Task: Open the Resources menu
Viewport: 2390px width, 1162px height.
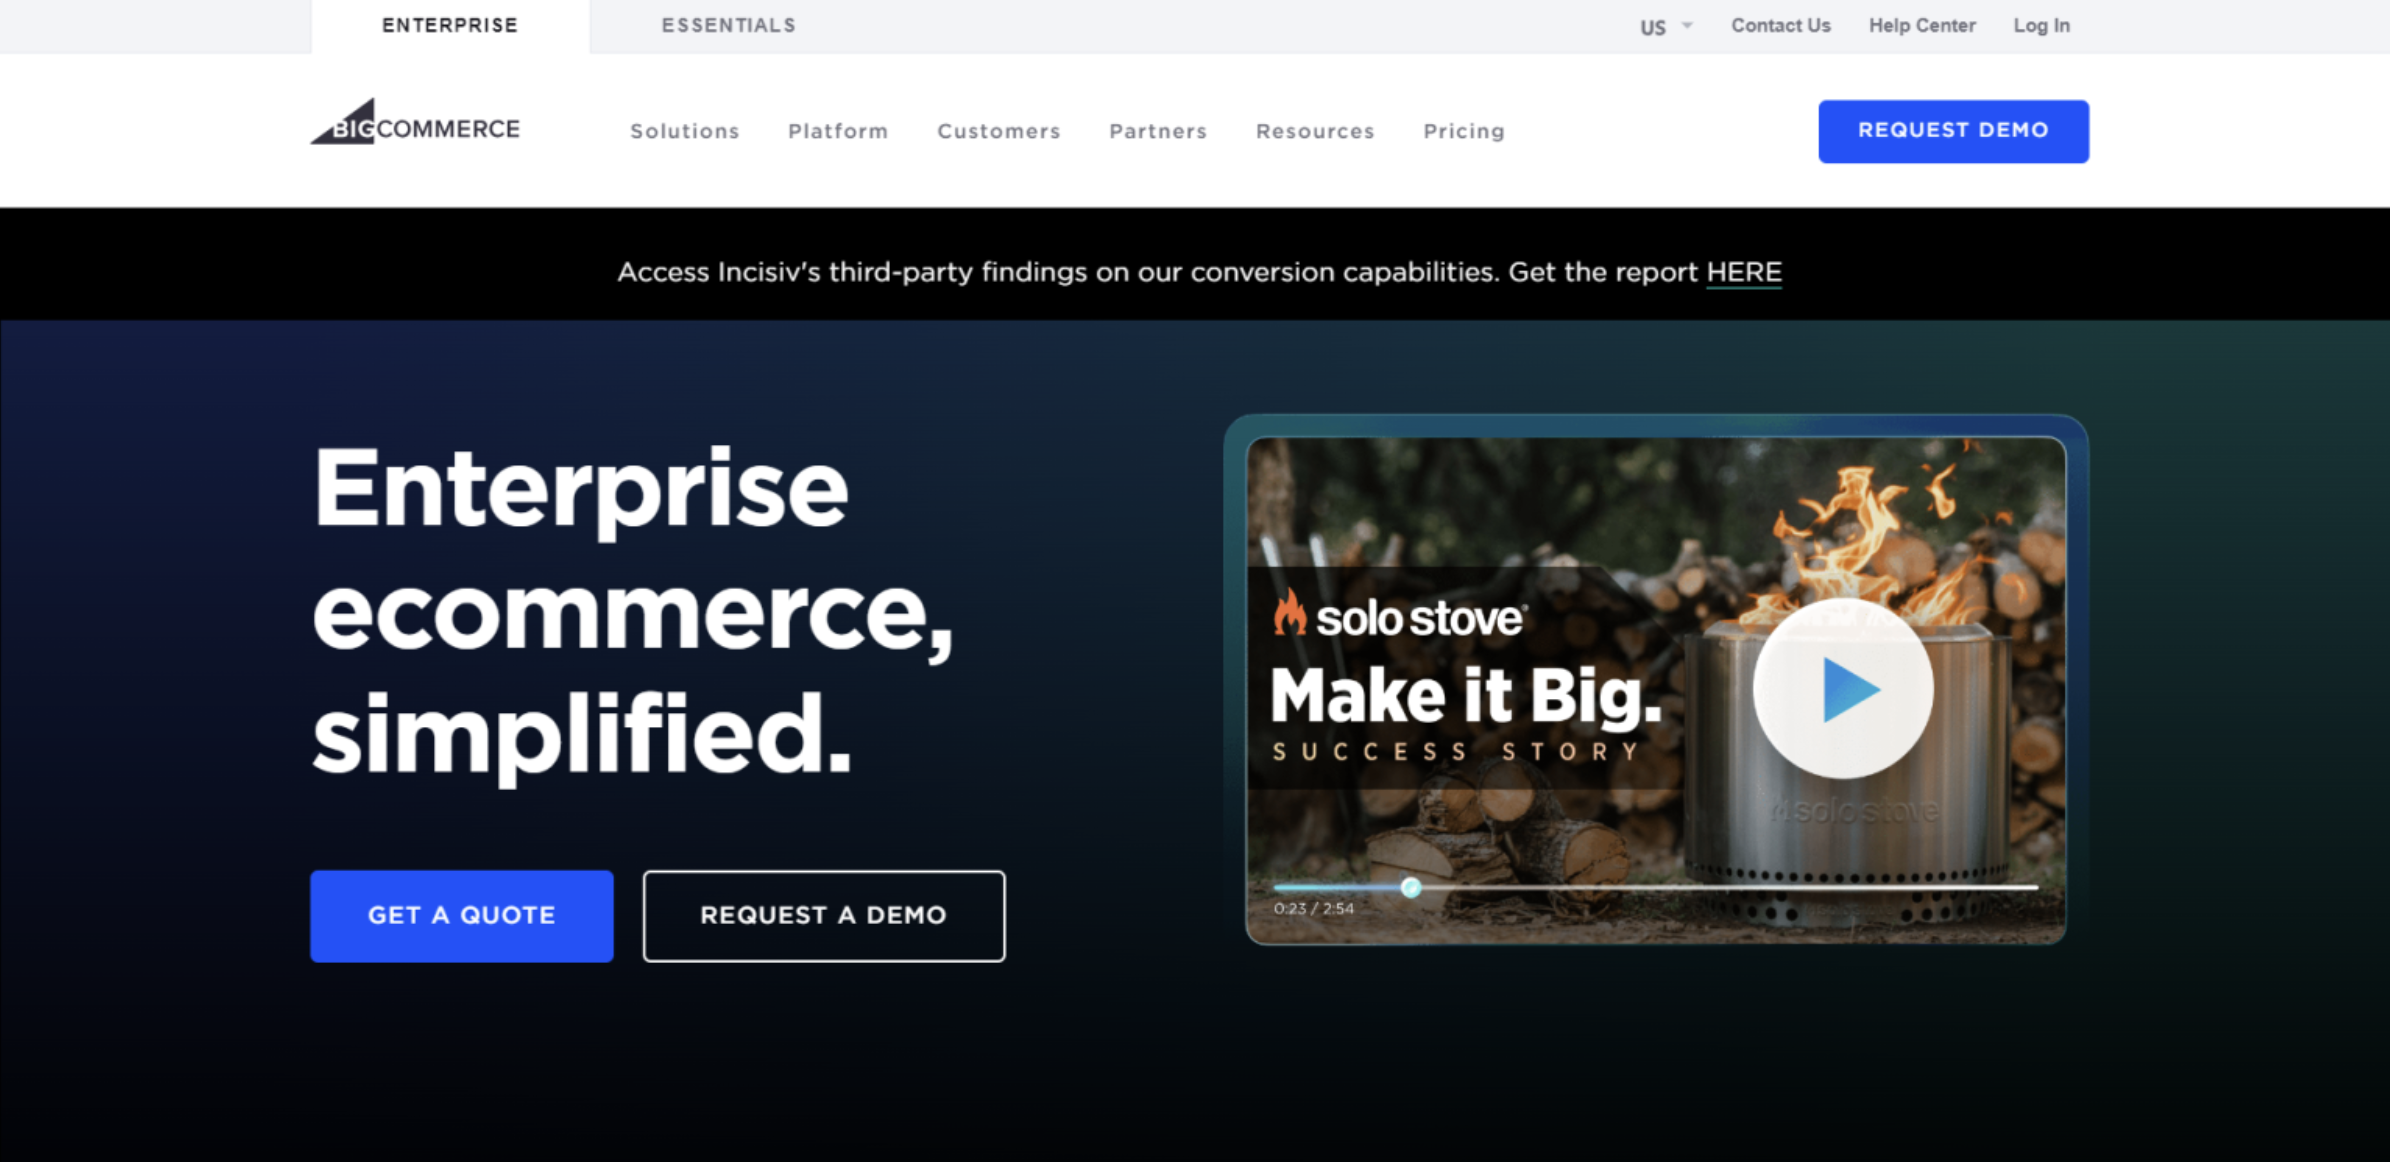Action: coord(1315,131)
